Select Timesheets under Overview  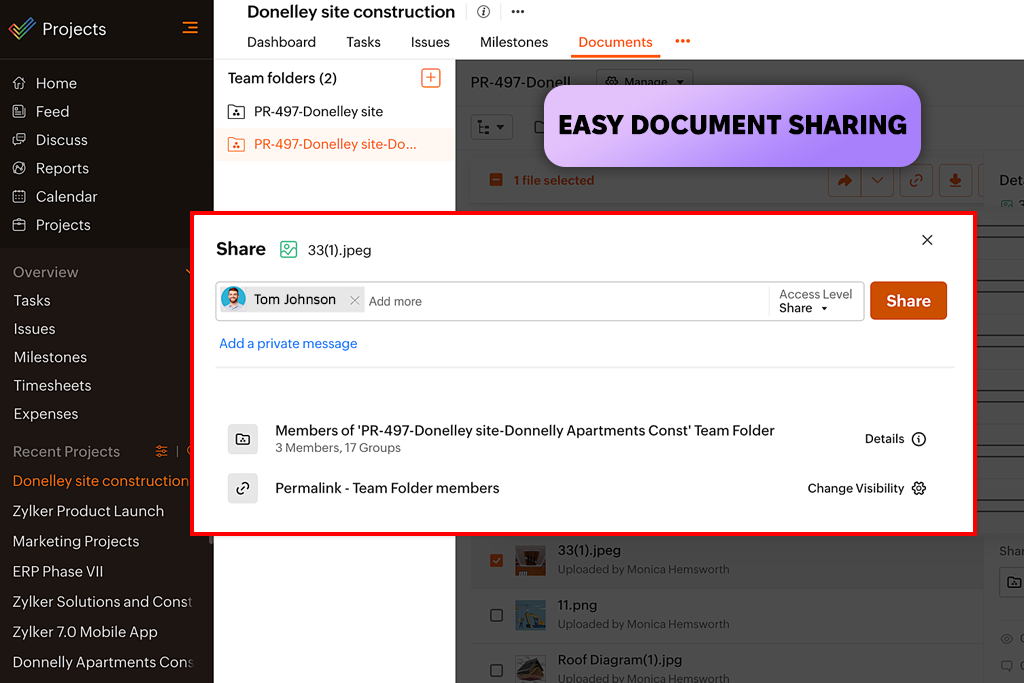coord(52,385)
